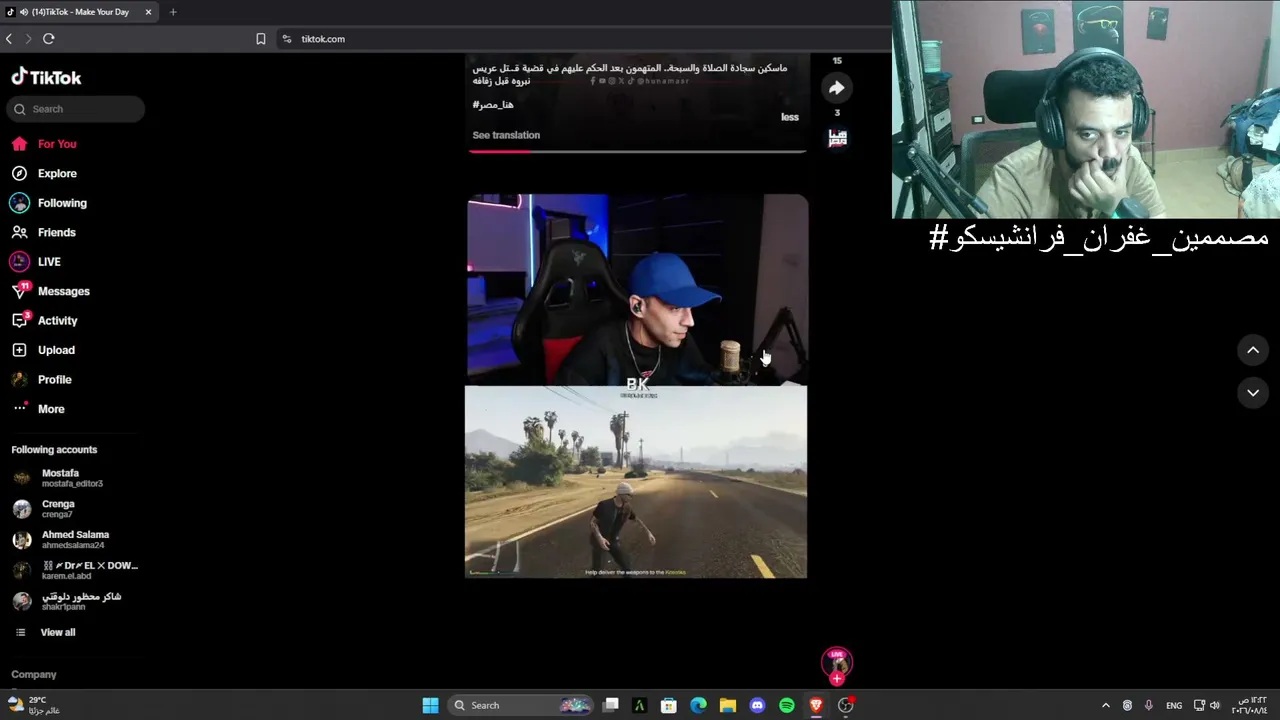Click See translation under the caption
The width and height of the screenshot is (1280, 720).
tap(506, 135)
